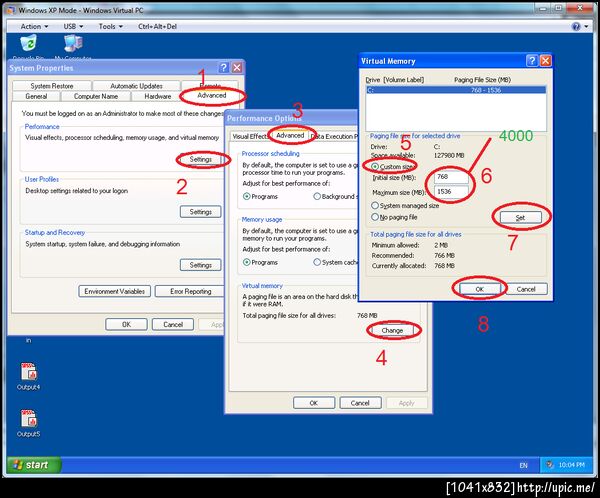Click OK in Performance Options

[x=314, y=403]
